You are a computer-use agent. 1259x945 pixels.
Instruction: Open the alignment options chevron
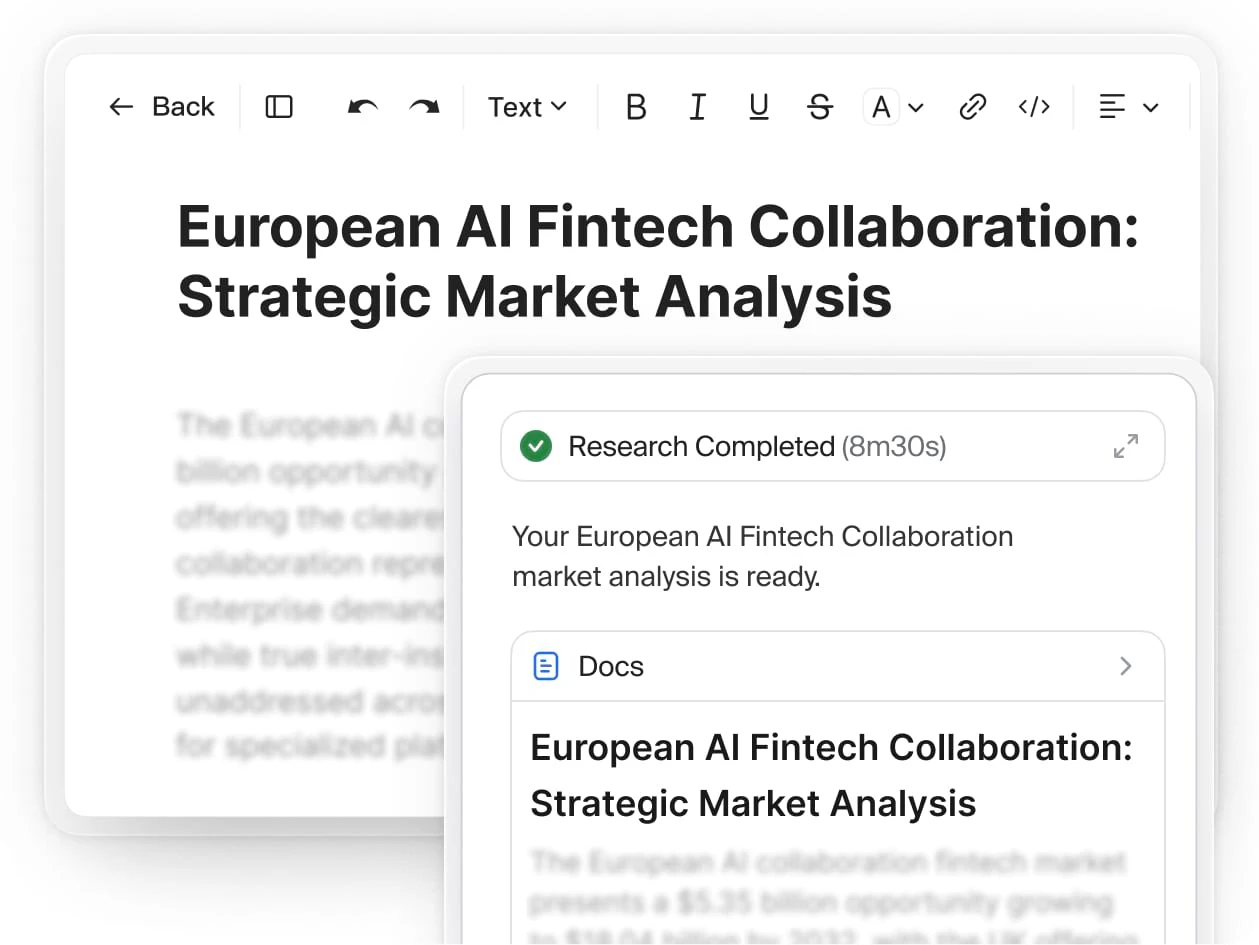tap(1151, 107)
